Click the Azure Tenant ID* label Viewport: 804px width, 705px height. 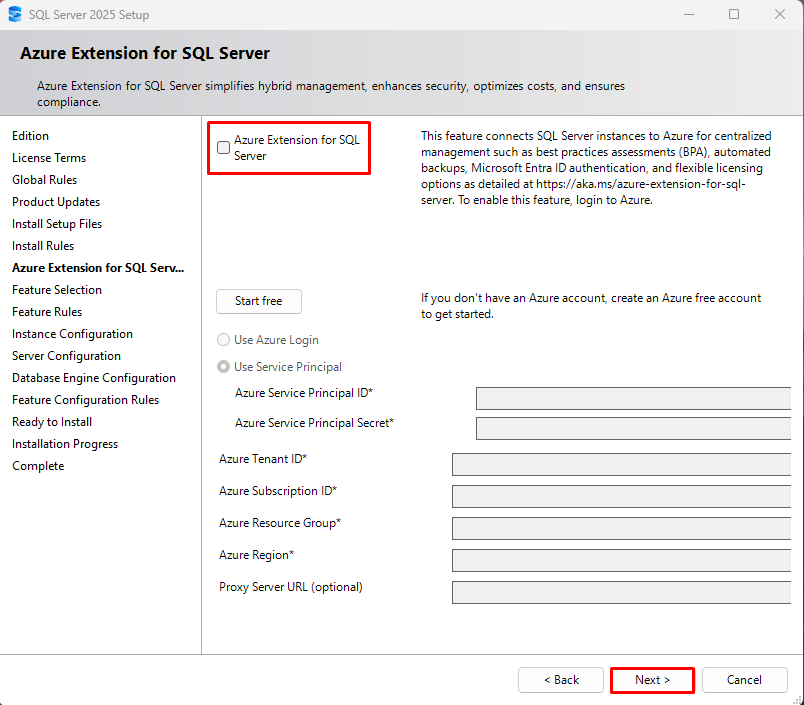(263, 459)
